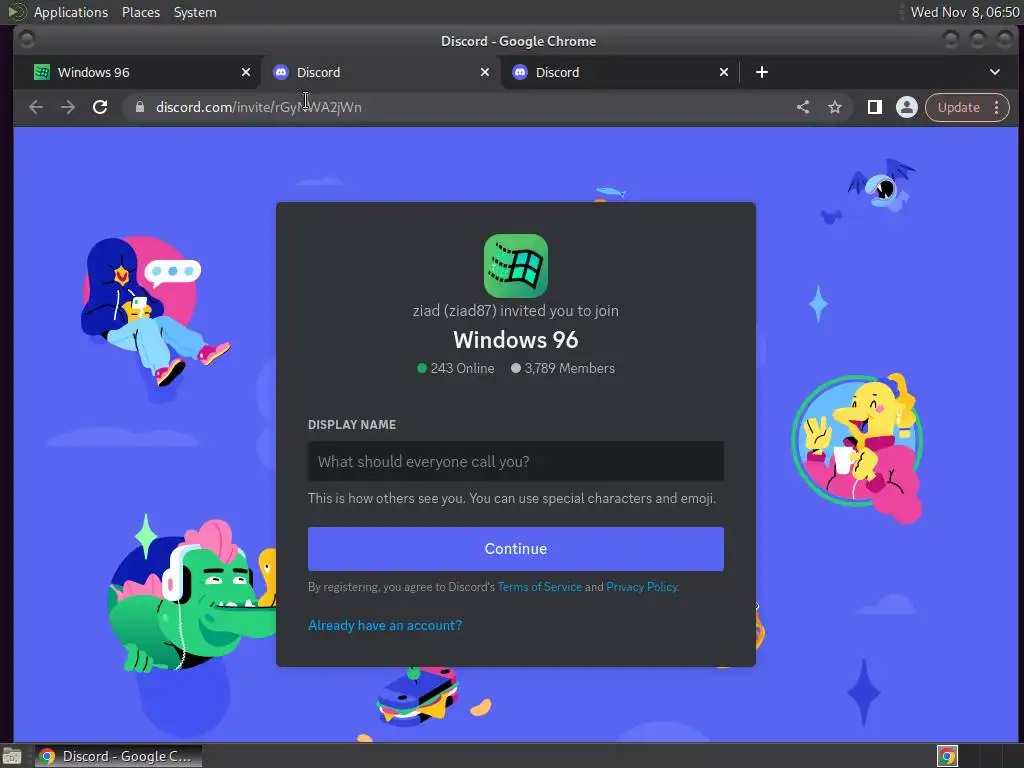Expand the tab search chevron
This screenshot has width=1024, height=768.
tap(995, 72)
